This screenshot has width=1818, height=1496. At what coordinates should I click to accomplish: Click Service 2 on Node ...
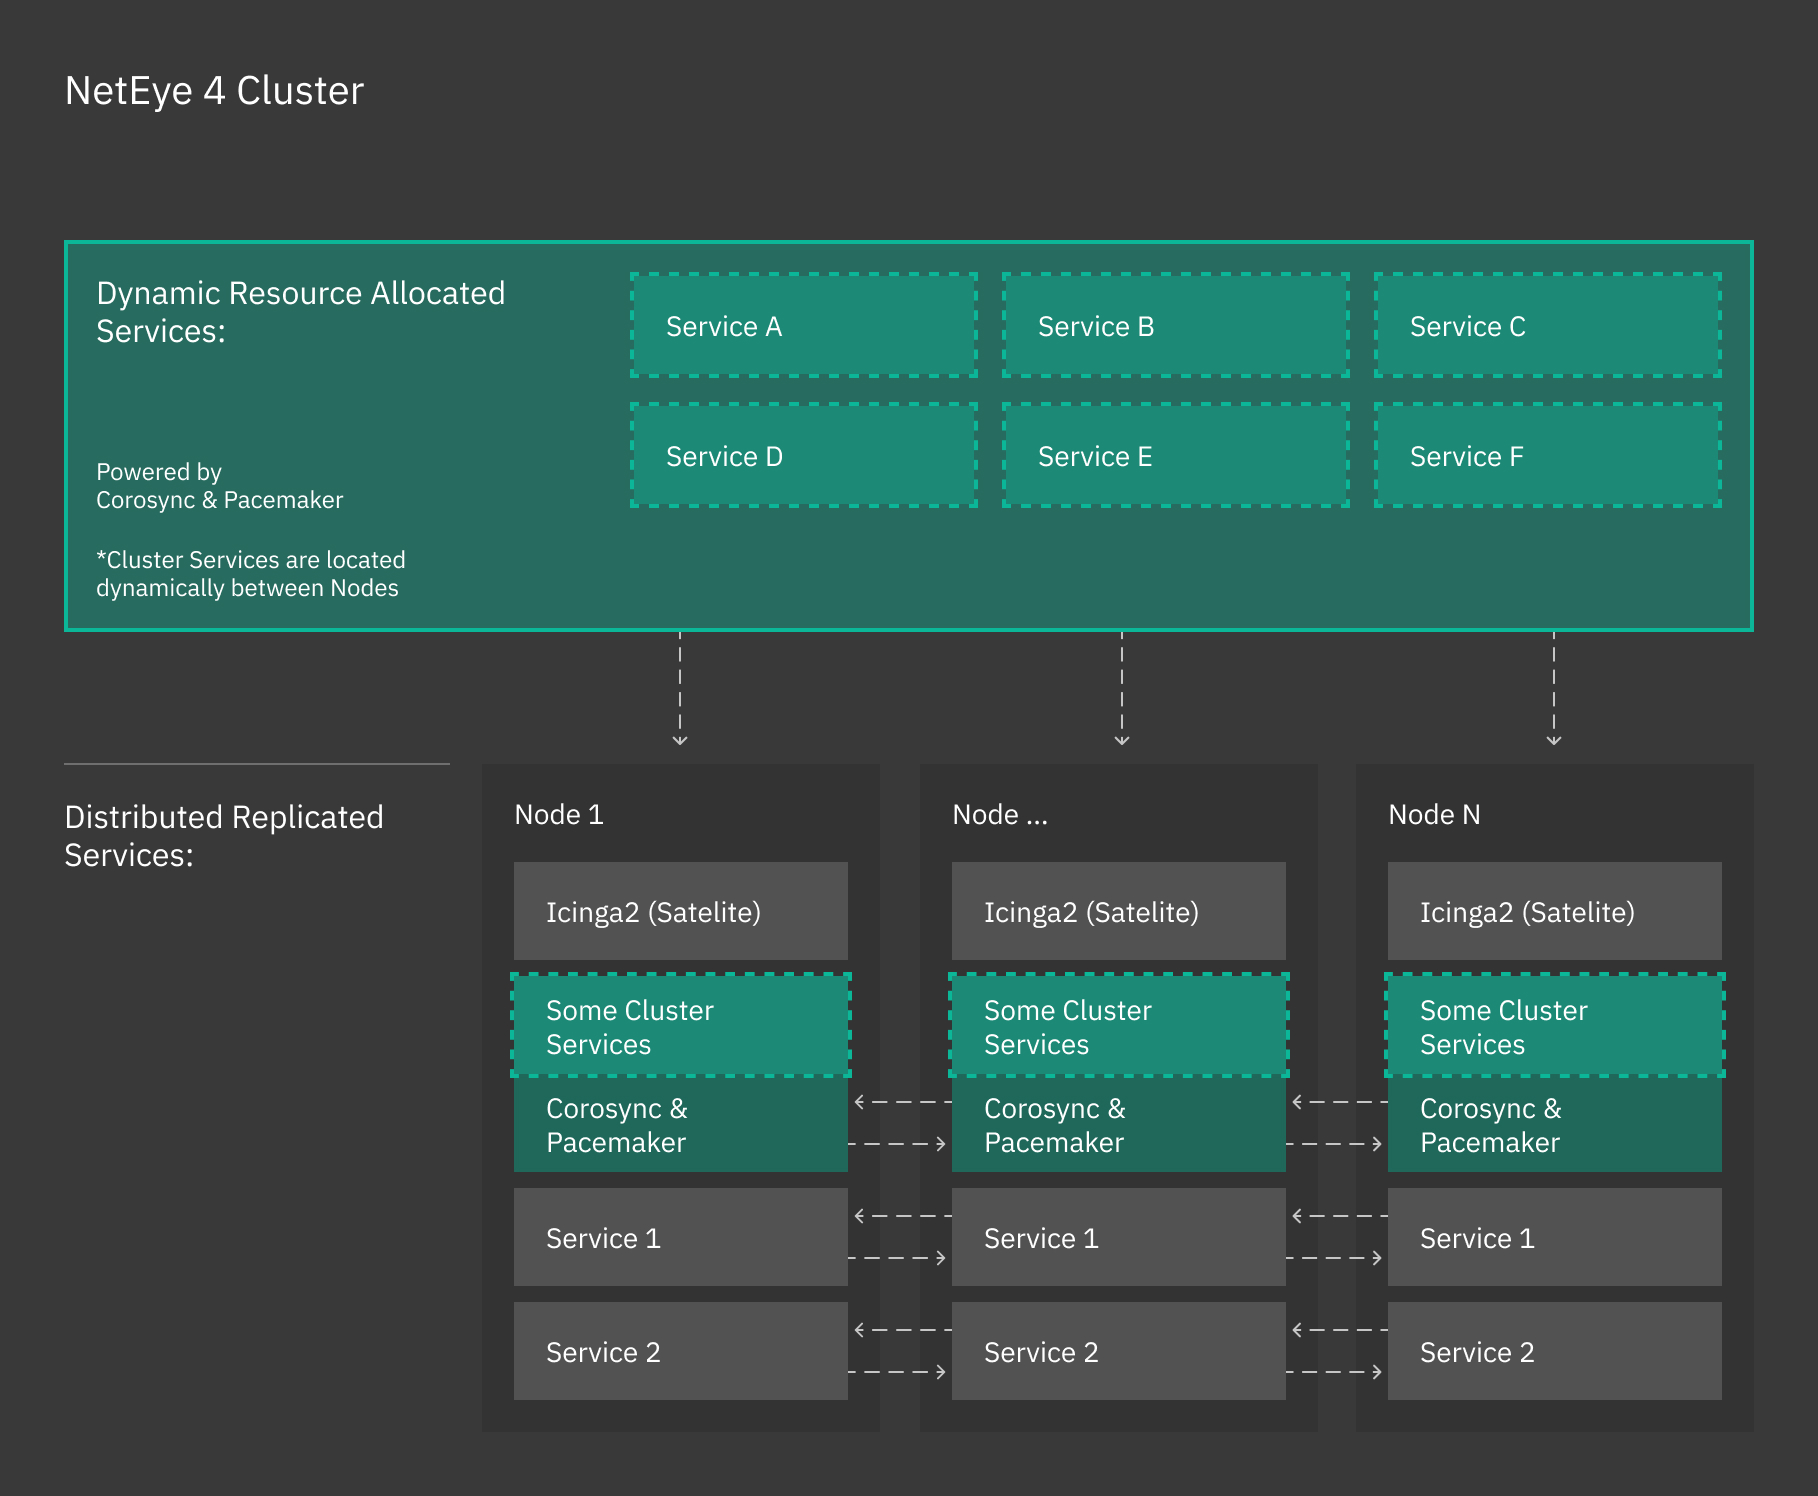[x=1117, y=1351]
